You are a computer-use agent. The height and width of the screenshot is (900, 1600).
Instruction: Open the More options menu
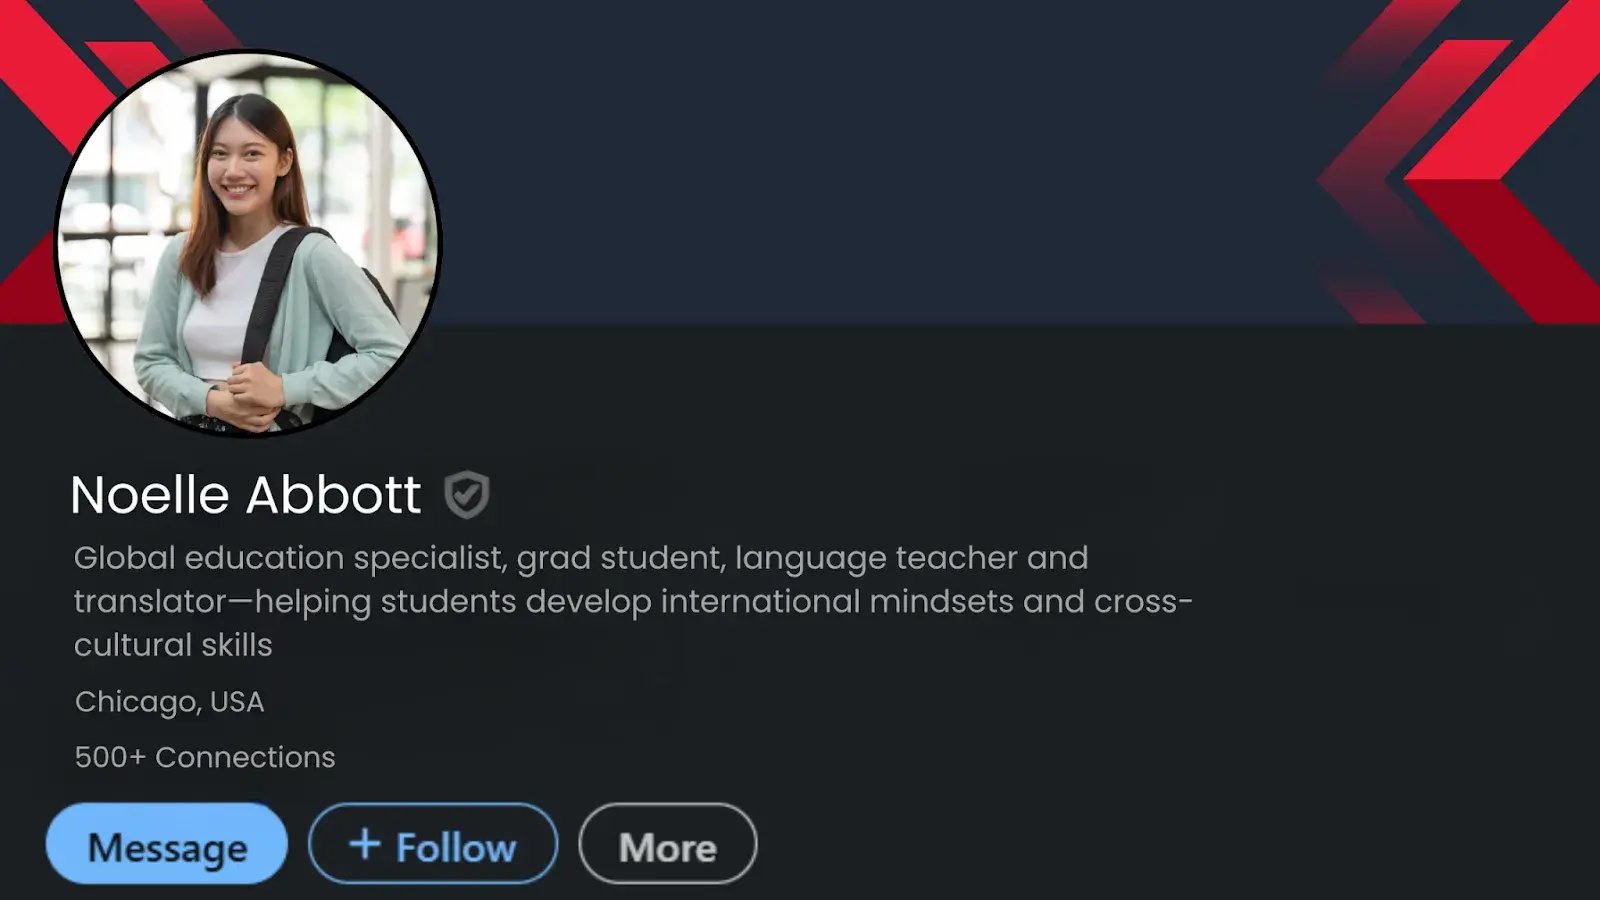pos(667,845)
